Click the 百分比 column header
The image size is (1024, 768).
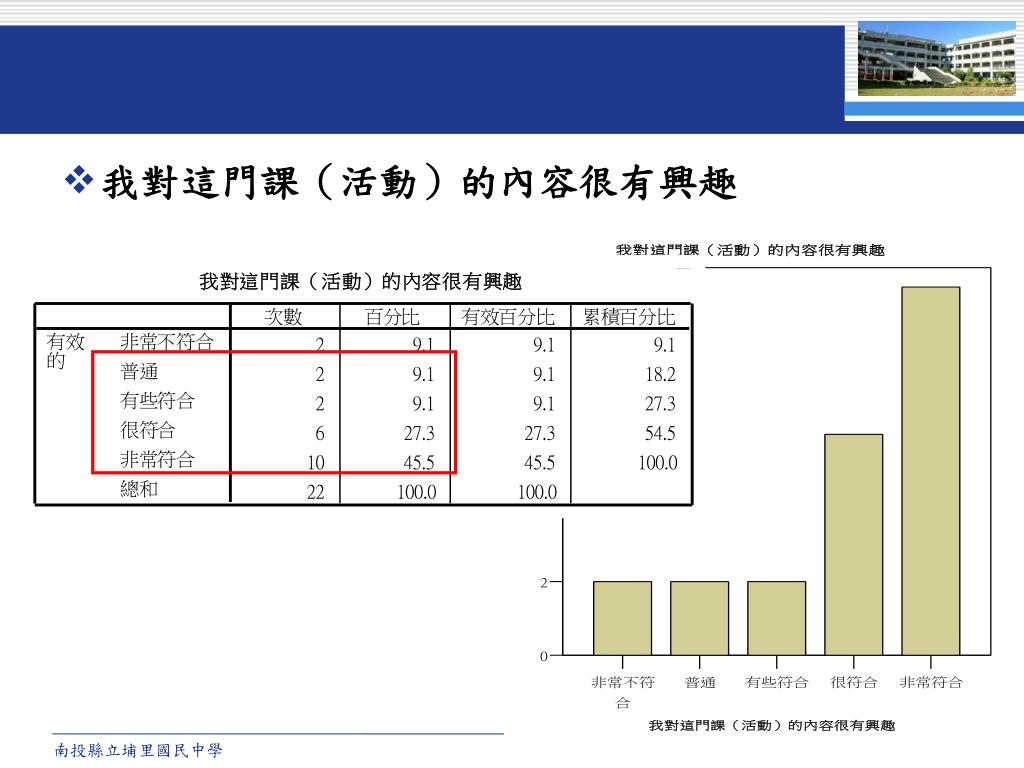(392, 317)
